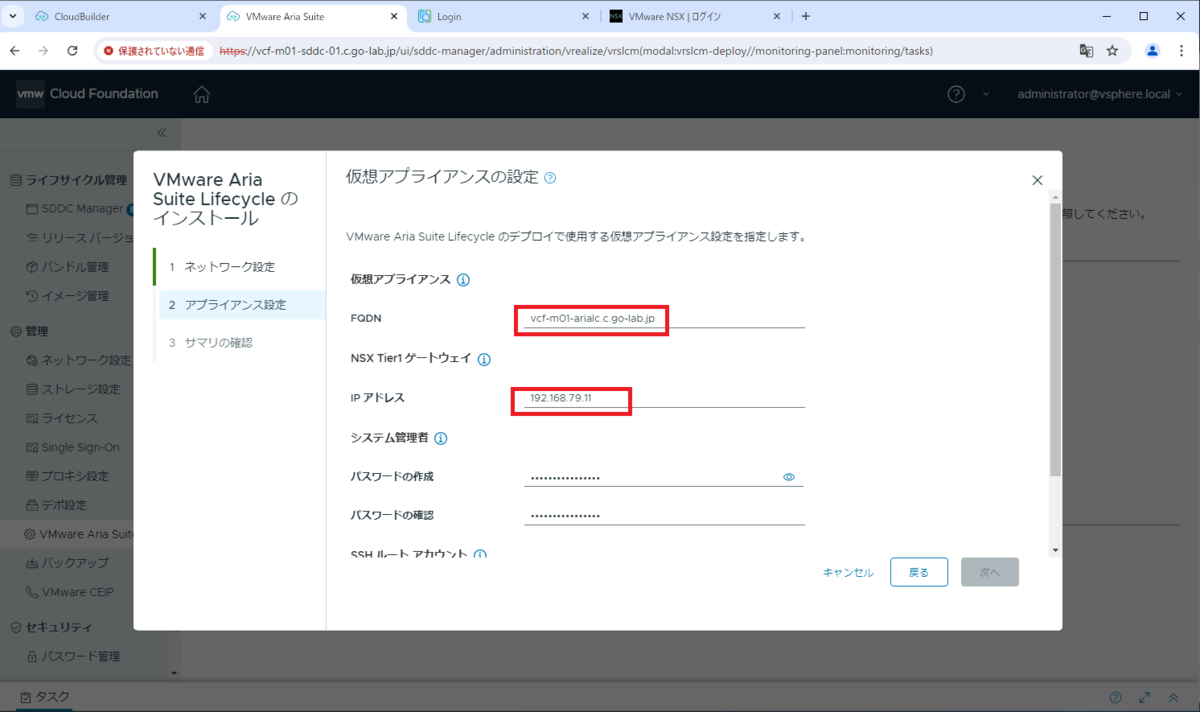1200x712 pixels.
Task: Collapse the ライフサイクル管理 sidebar section
Action: point(68,180)
